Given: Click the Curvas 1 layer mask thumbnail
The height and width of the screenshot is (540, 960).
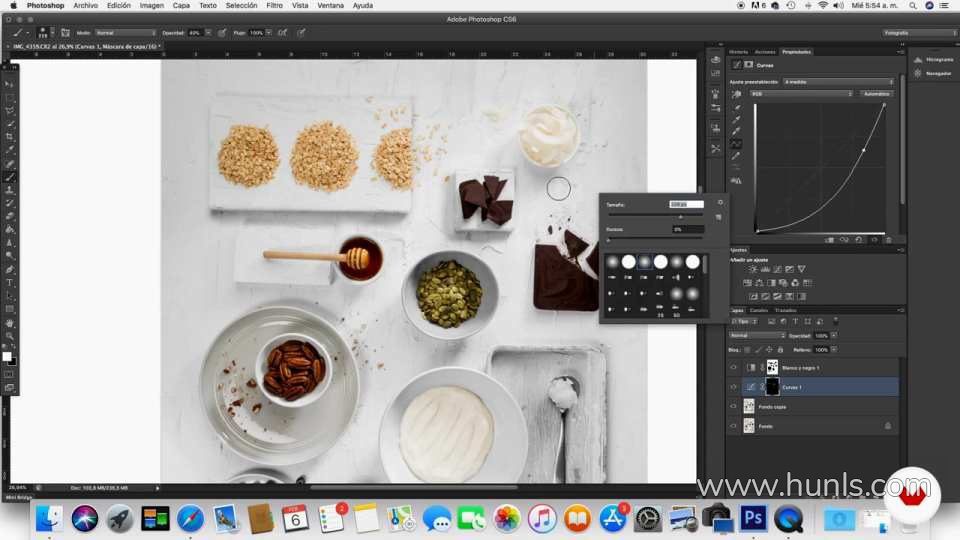Looking at the screenshot, I should 772,387.
